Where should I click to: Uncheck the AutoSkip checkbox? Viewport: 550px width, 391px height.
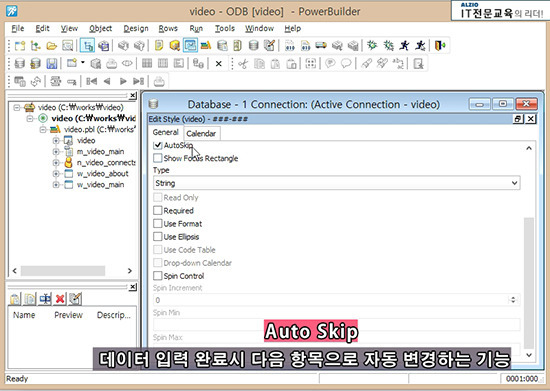[x=157, y=145]
